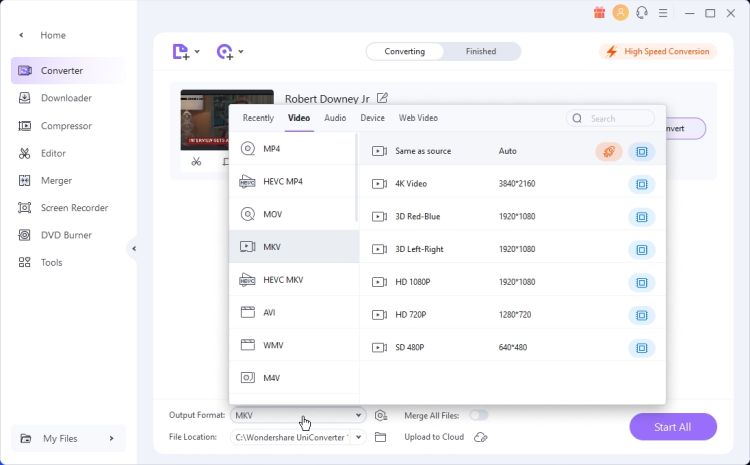Open the support headset icon

(x=642, y=13)
